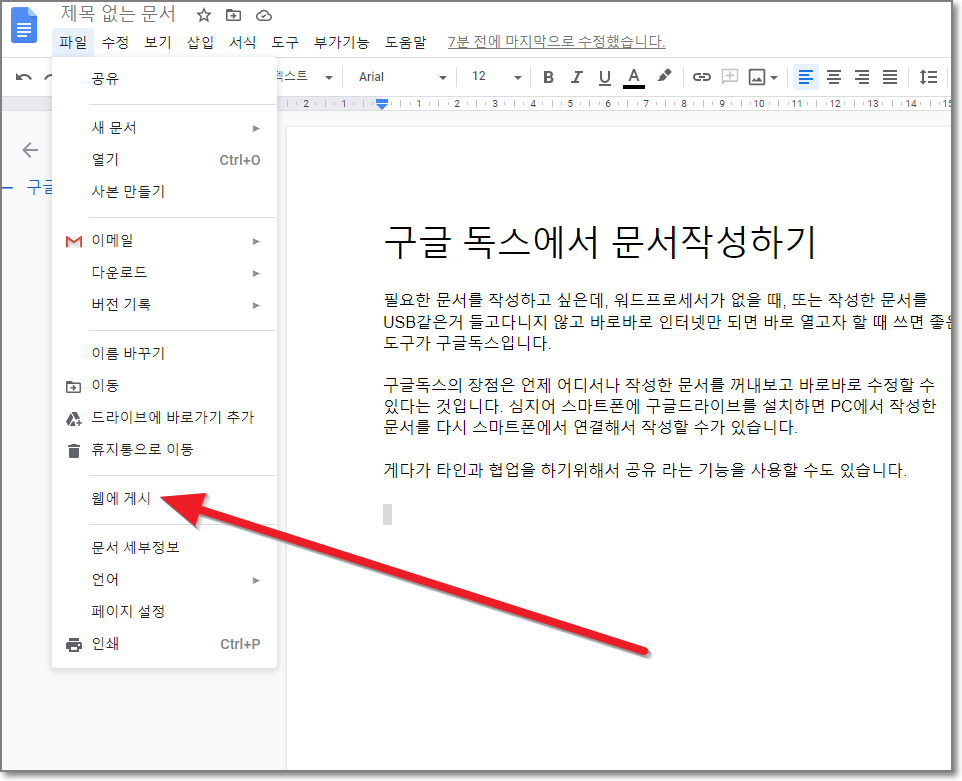This screenshot has height=781, width=962.
Task: Select justified text alignment
Action: tap(890, 77)
